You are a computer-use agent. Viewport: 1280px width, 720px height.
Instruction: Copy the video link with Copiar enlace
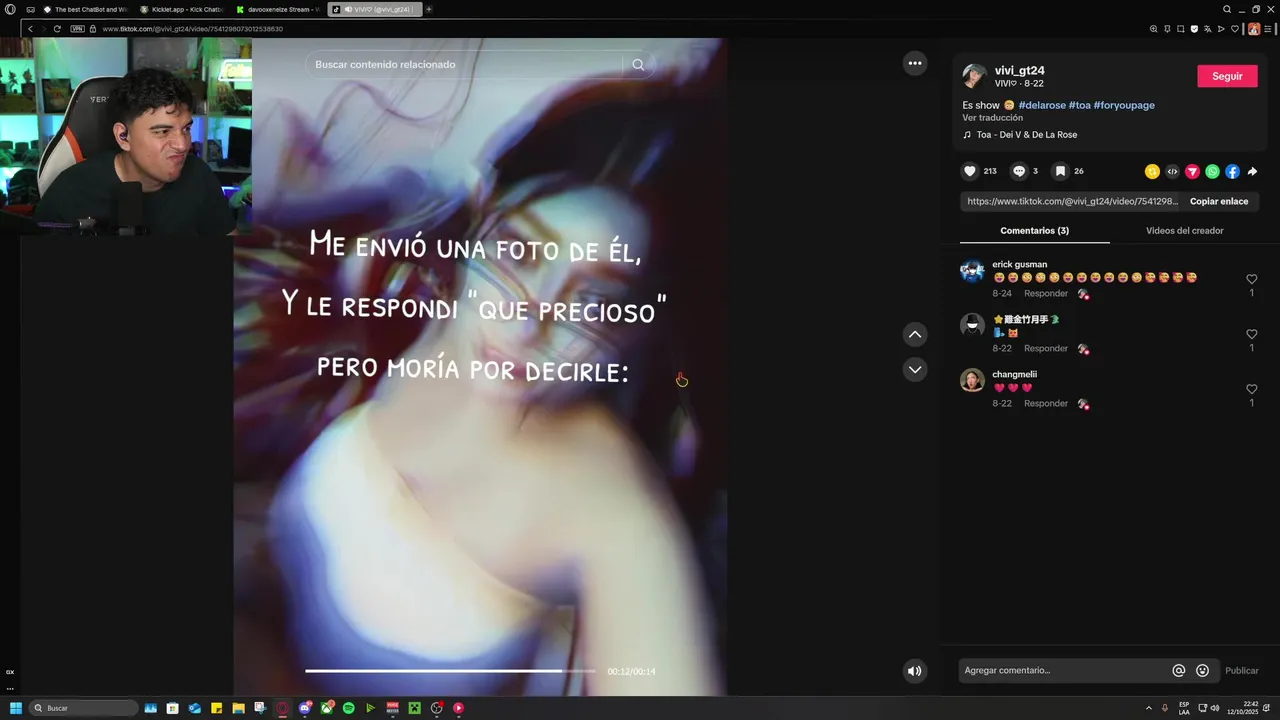click(1219, 201)
